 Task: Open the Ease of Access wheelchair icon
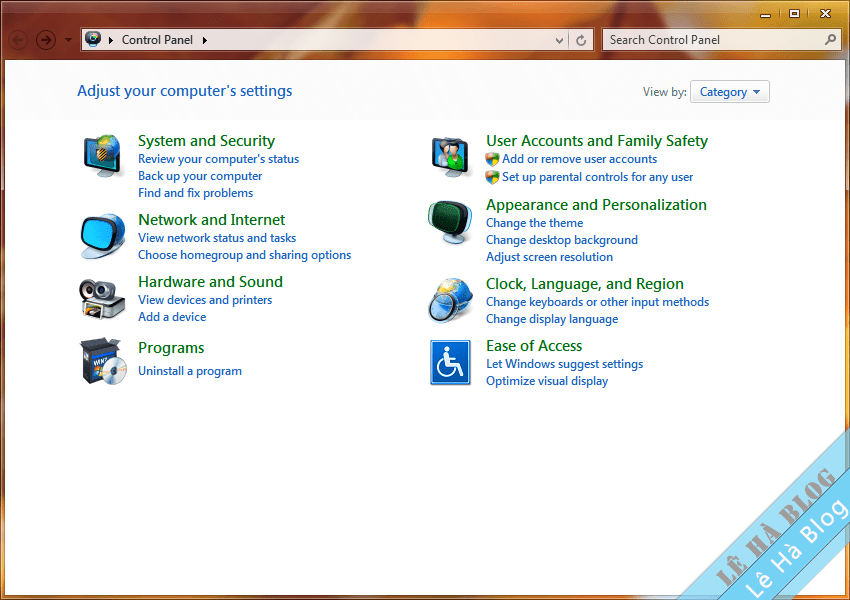[450, 363]
